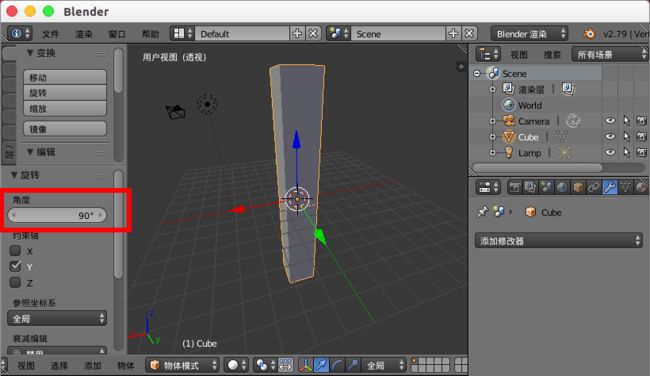This screenshot has height=376, width=650.
Task: Open the 渲染 menu
Action: 84,34
